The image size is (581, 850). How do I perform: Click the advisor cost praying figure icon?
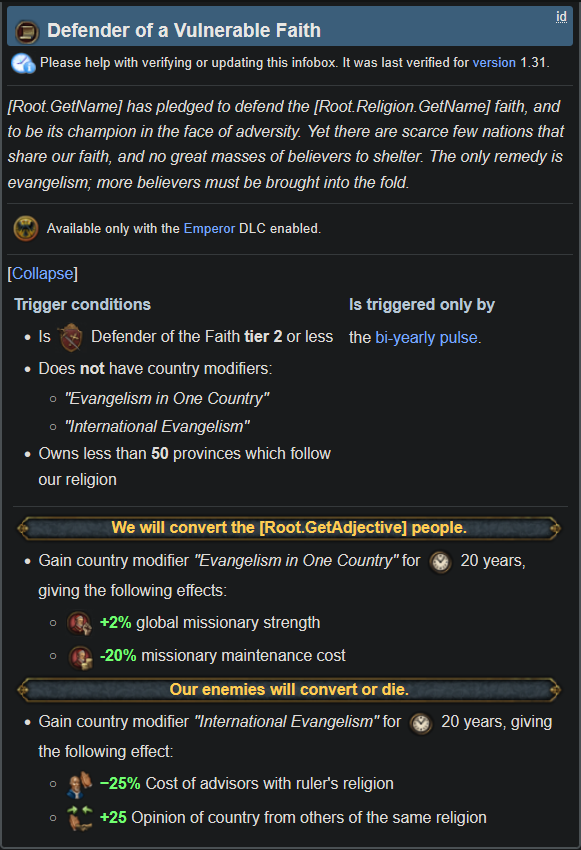pos(80,784)
